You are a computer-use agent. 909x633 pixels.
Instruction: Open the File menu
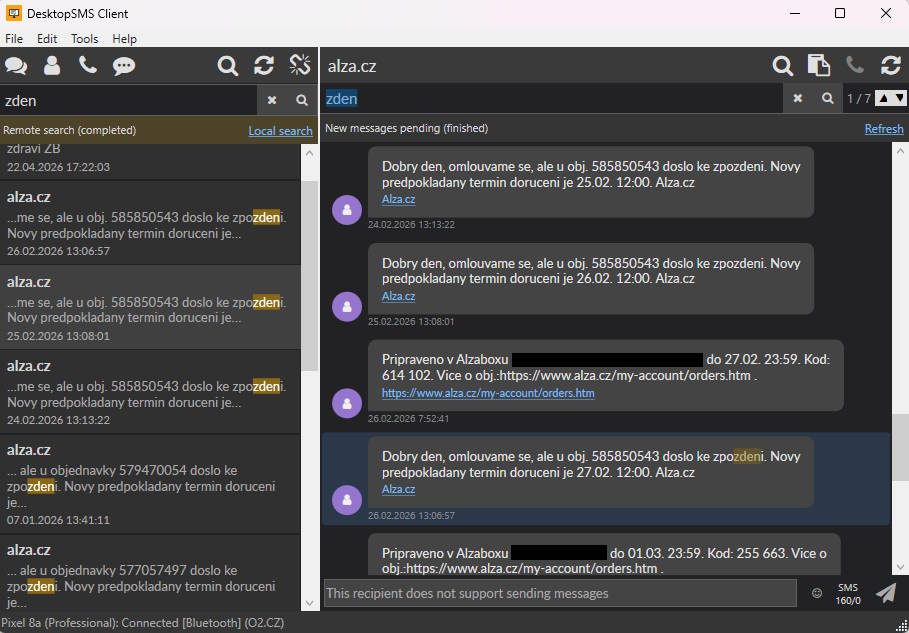(x=14, y=39)
